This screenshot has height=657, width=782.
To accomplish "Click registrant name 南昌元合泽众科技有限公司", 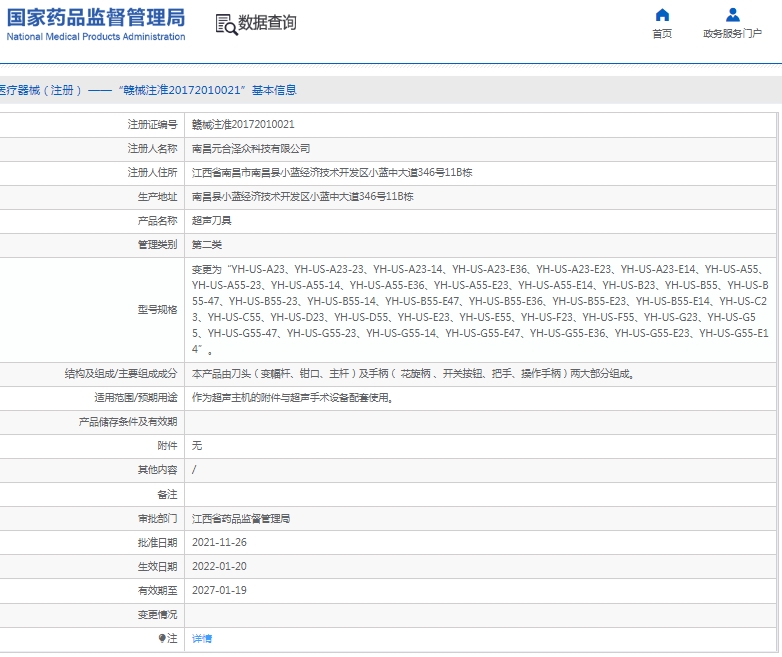I will 251,148.
